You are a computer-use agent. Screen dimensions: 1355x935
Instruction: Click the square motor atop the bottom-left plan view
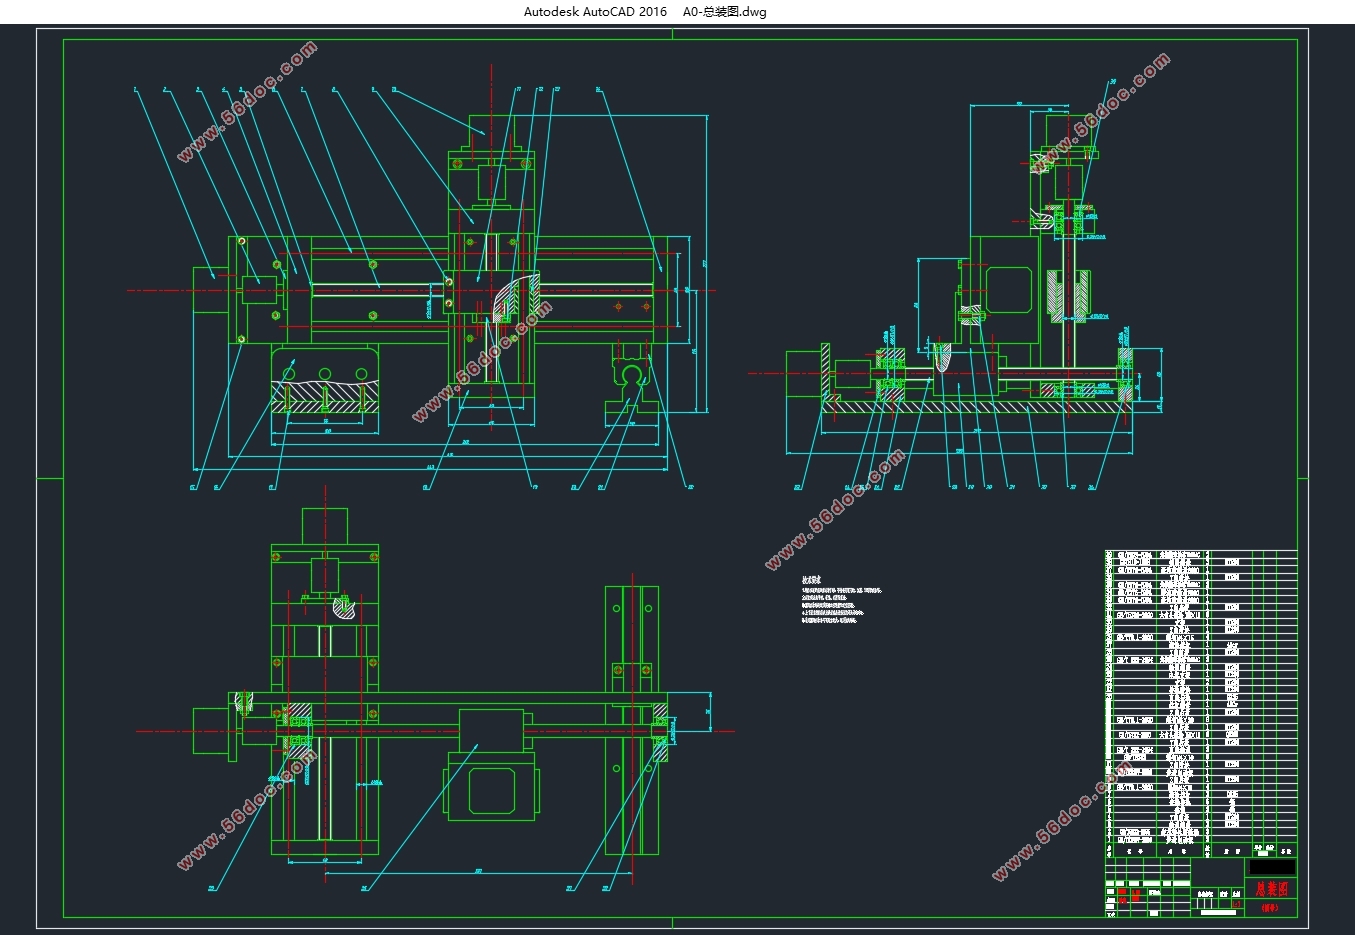325,527
